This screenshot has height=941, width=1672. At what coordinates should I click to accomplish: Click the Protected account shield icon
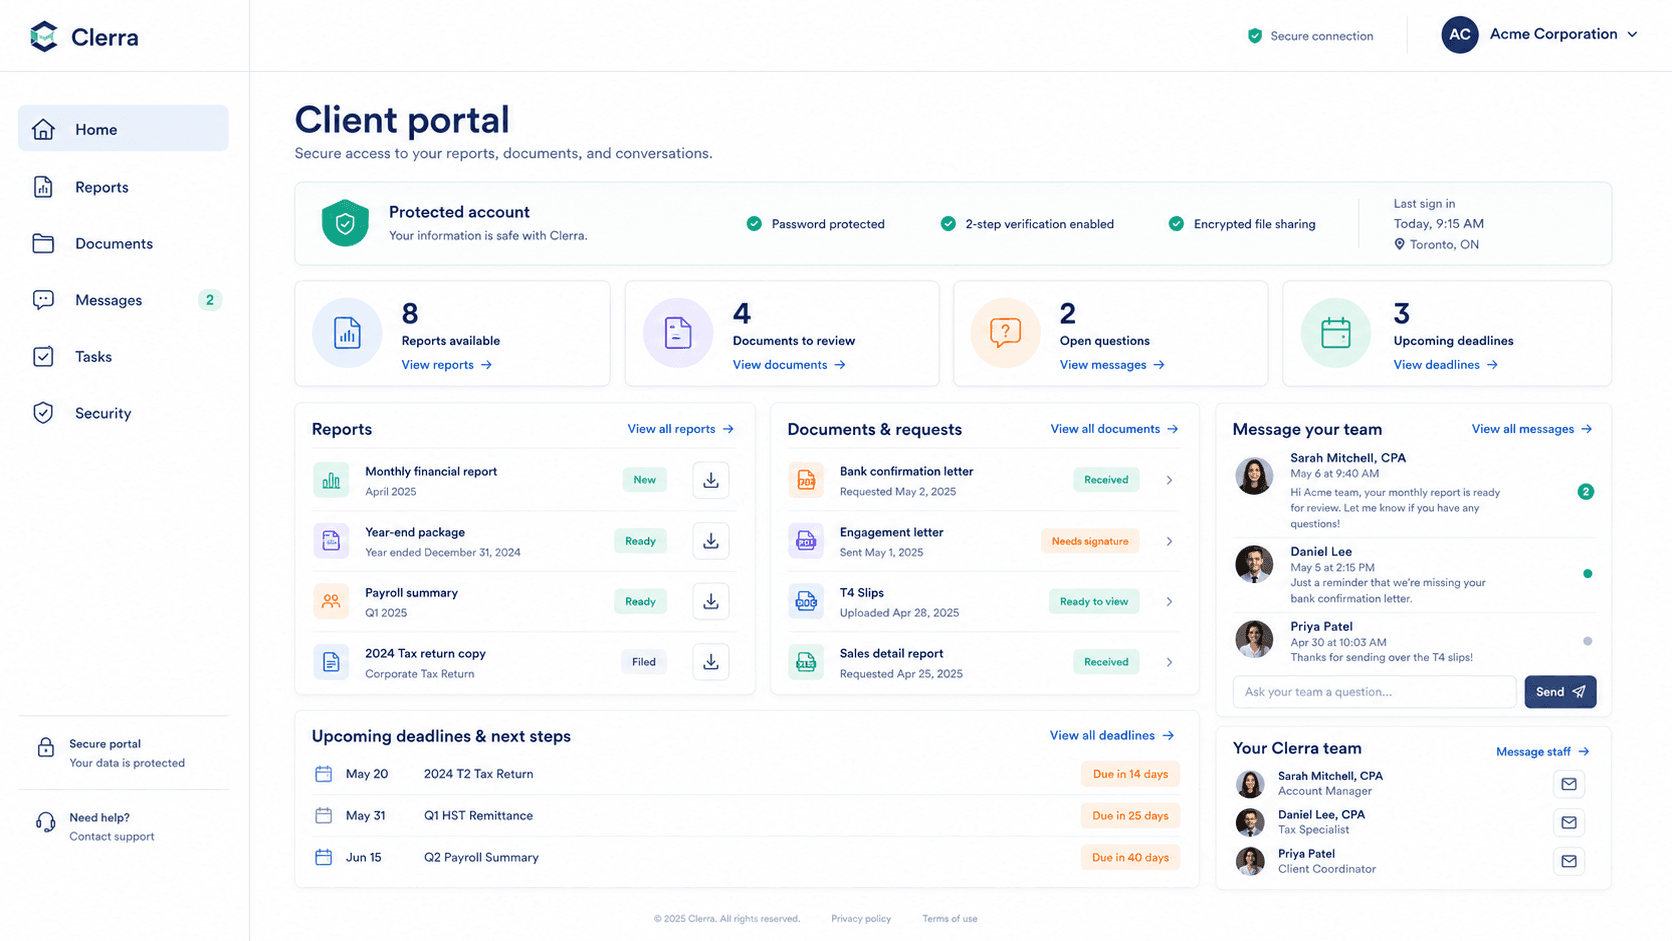(x=345, y=223)
